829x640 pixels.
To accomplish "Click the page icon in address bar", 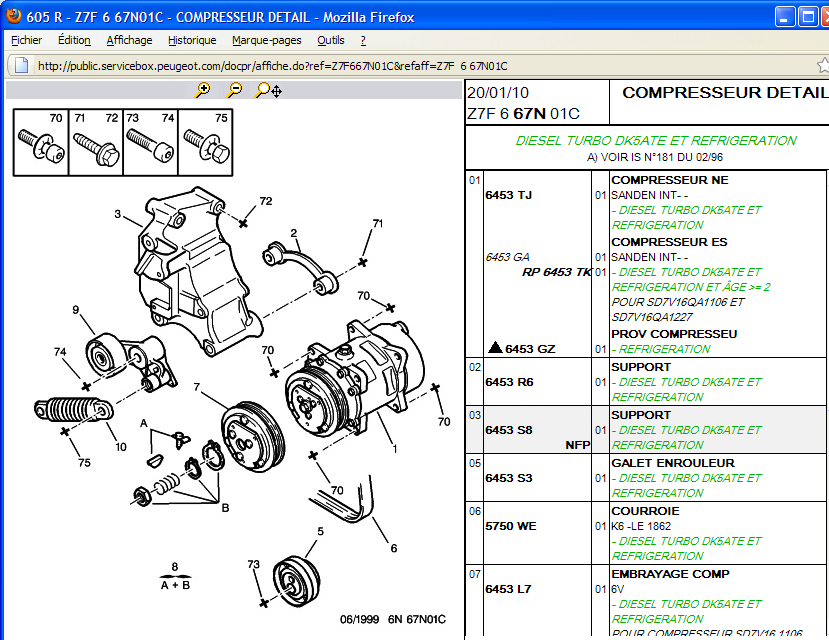I will point(19,65).
